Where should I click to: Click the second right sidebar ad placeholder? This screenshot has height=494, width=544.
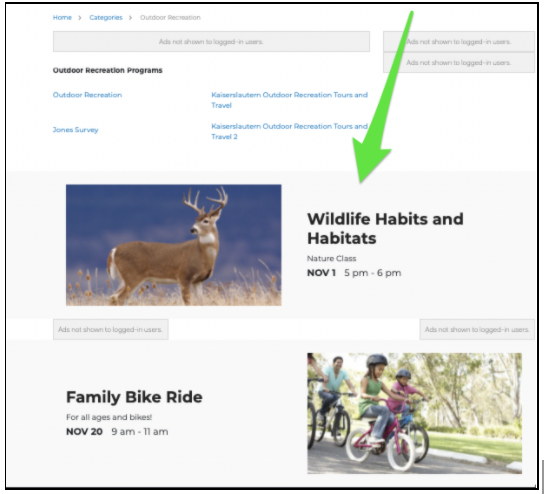pos(459,62)
